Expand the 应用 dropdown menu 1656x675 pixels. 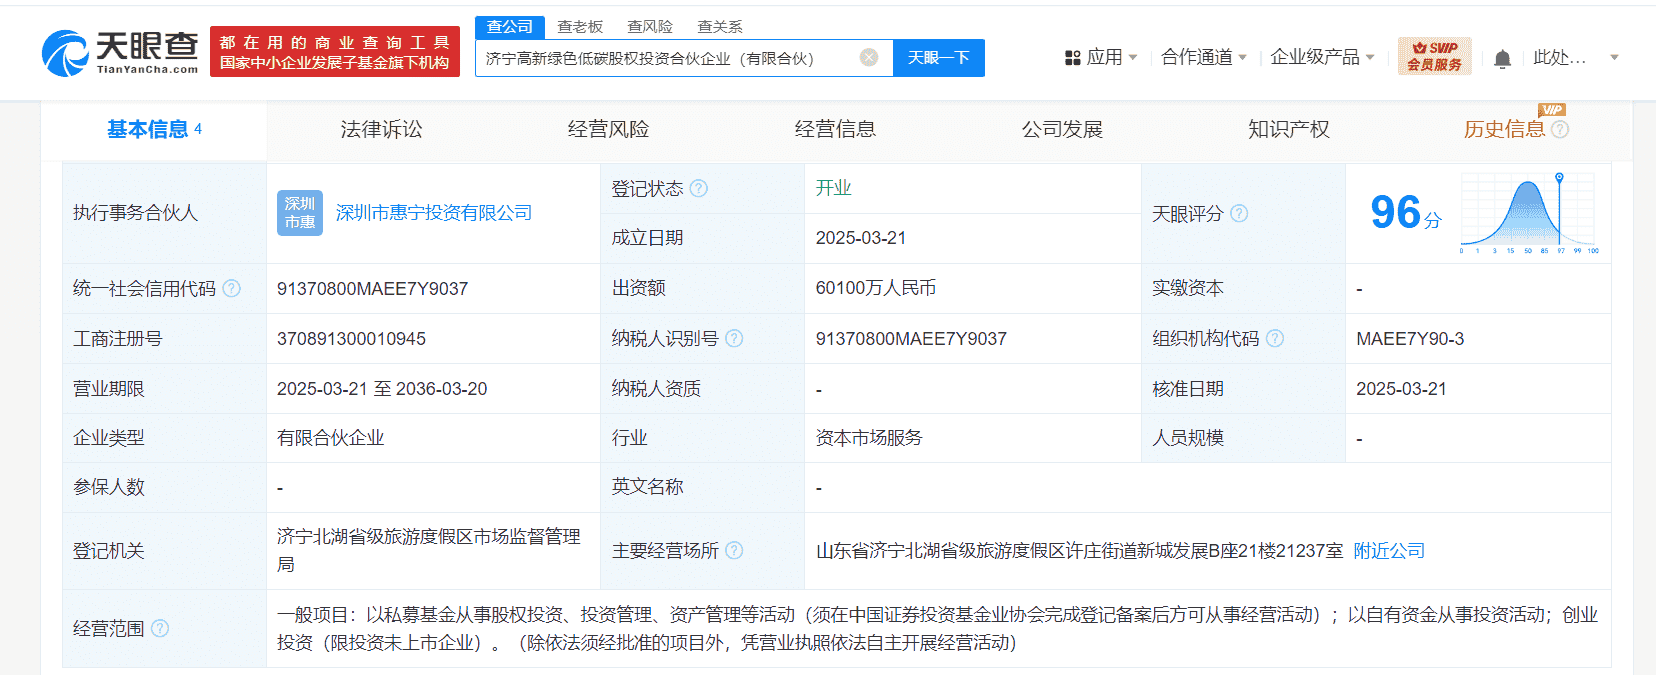point(1101,58)
